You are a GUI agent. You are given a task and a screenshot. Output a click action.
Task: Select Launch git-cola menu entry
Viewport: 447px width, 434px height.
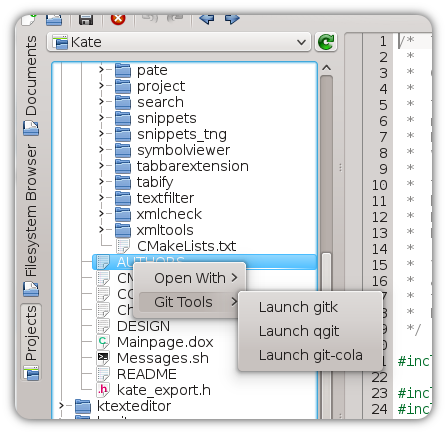click(x=310, y=355)
